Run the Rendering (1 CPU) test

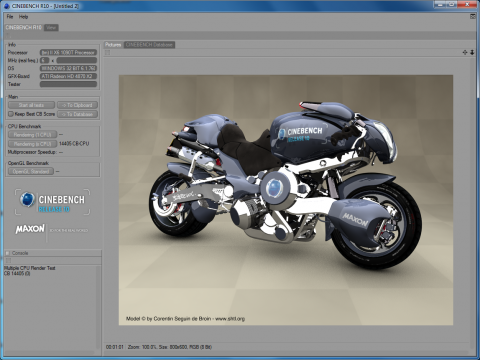32,135
